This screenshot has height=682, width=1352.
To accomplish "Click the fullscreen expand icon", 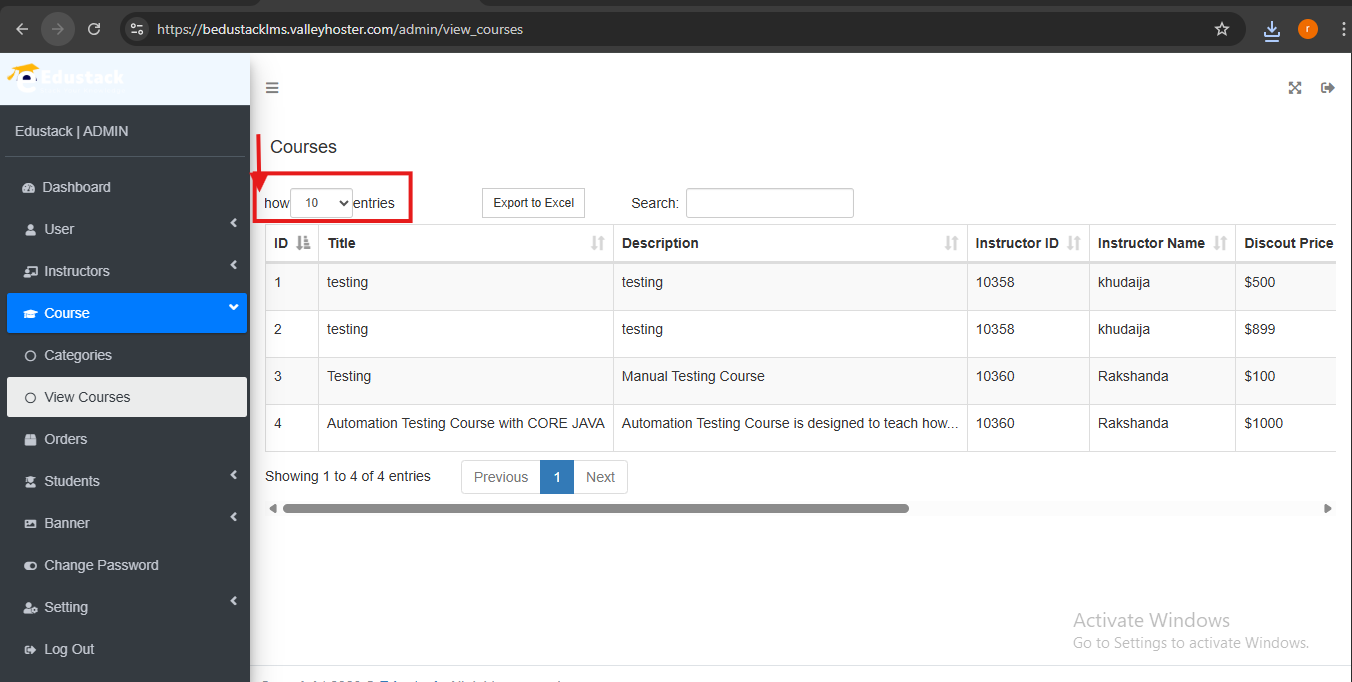I will pos(1295,88).
